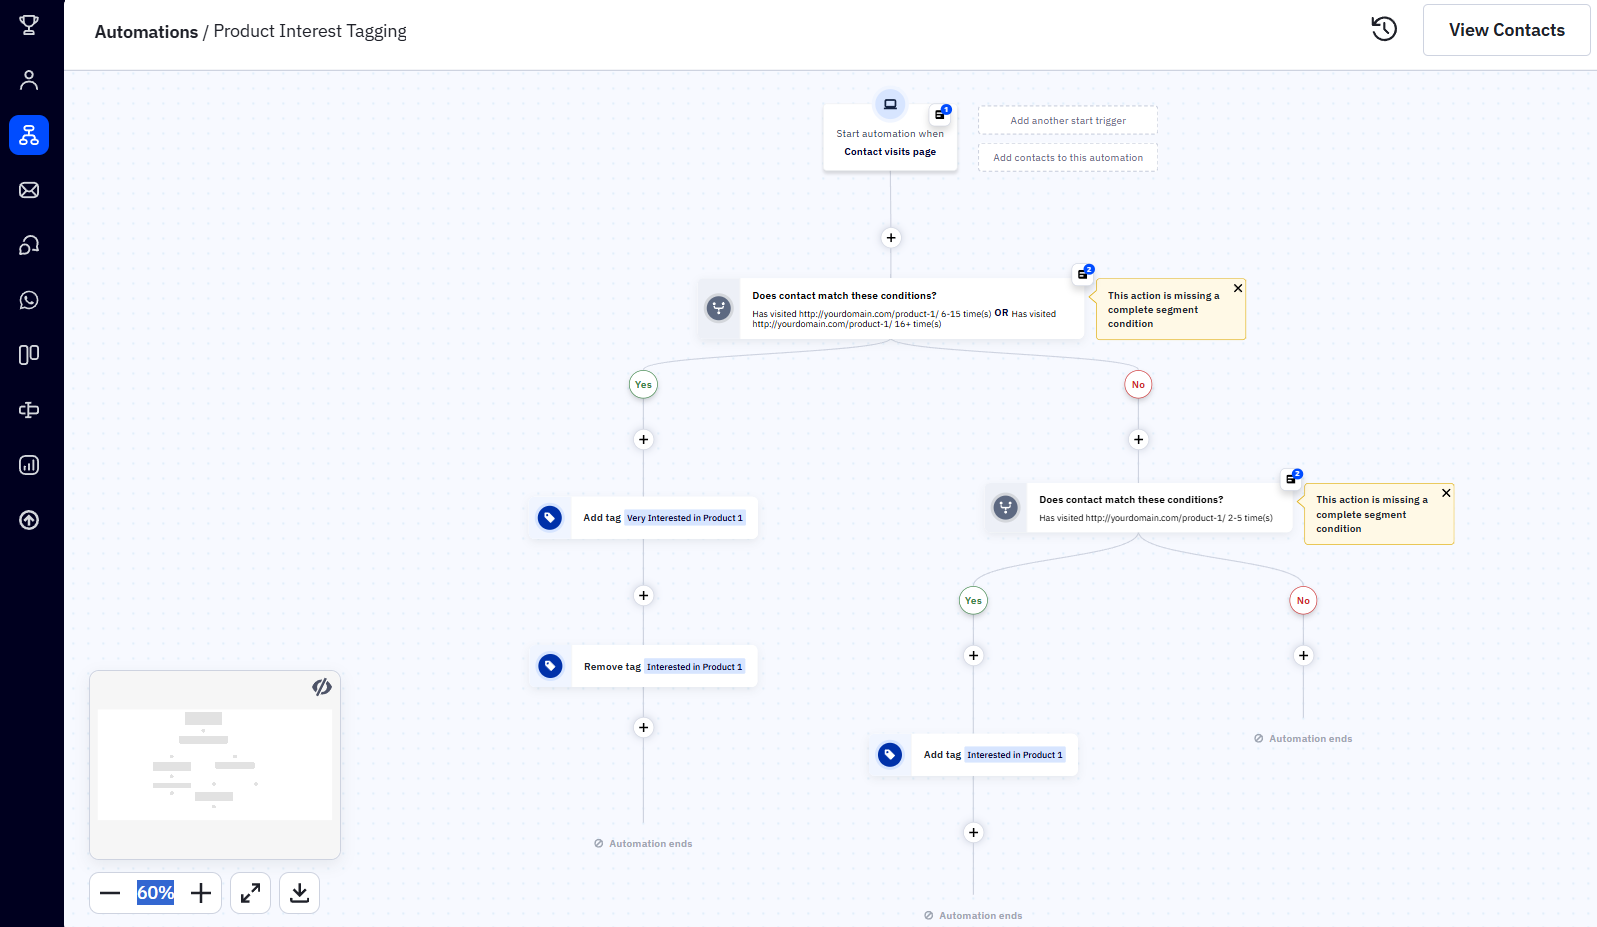The height and width of the screenshot is (927, 1597).
Task: Click split icon of first condition
Action: [719, 308]
